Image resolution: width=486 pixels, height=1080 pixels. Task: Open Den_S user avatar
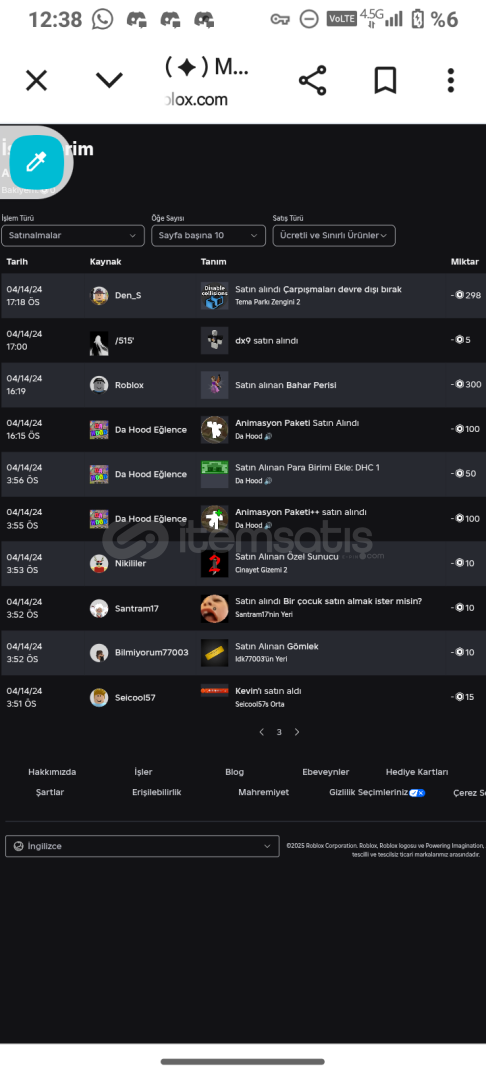(x=99, y=295)
